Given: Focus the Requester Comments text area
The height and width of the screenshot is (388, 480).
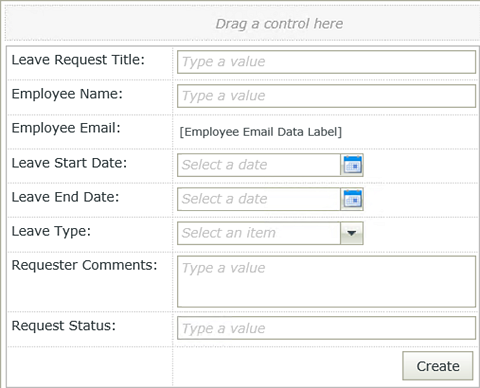Looking at the screenshot, I should point(326,282).
